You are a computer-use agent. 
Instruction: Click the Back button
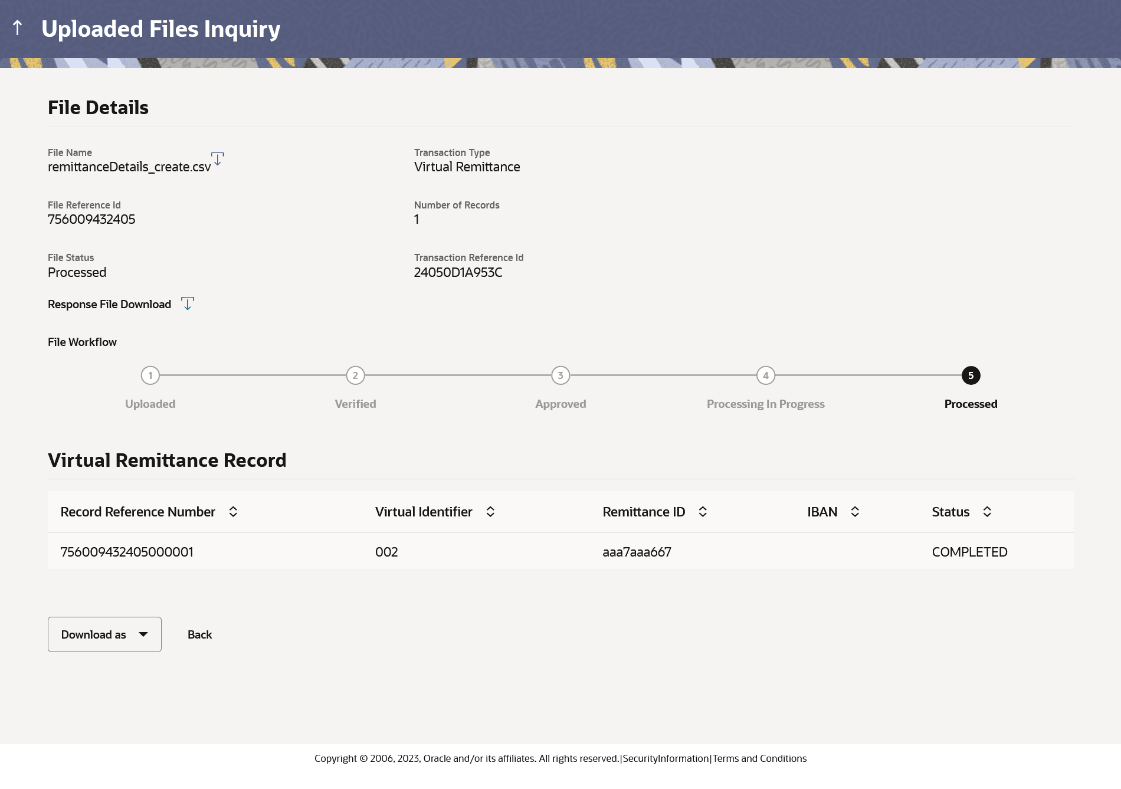click(199, 634)
